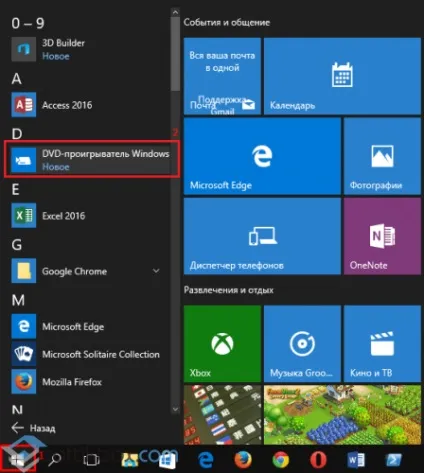Open the farm game tile
The width and height of the screenshot is (424, 473).
[x=342, y=415]
